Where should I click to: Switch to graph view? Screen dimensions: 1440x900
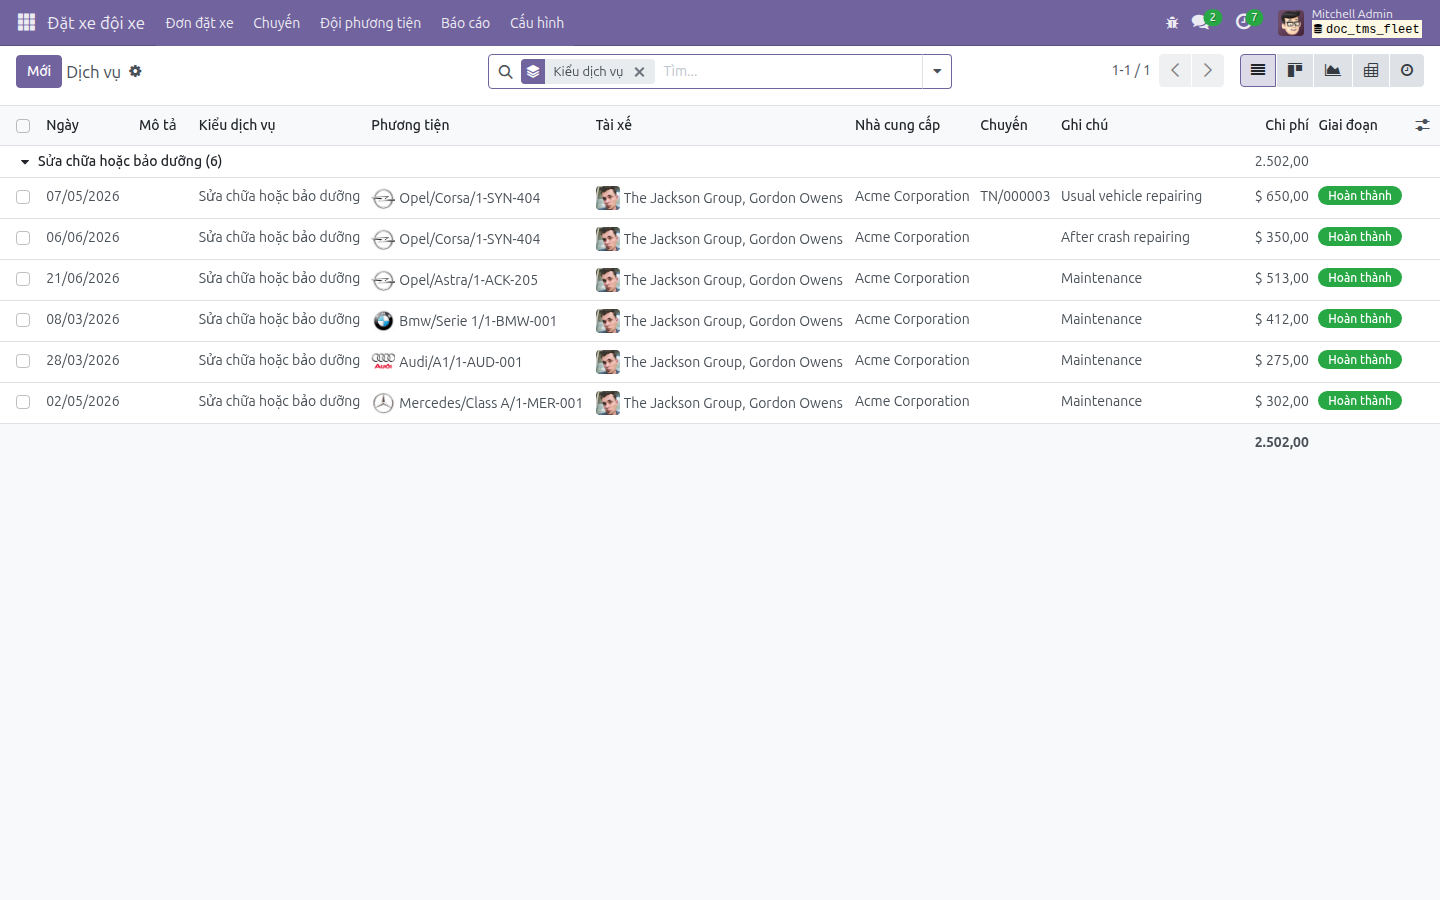coord(1333,70)
